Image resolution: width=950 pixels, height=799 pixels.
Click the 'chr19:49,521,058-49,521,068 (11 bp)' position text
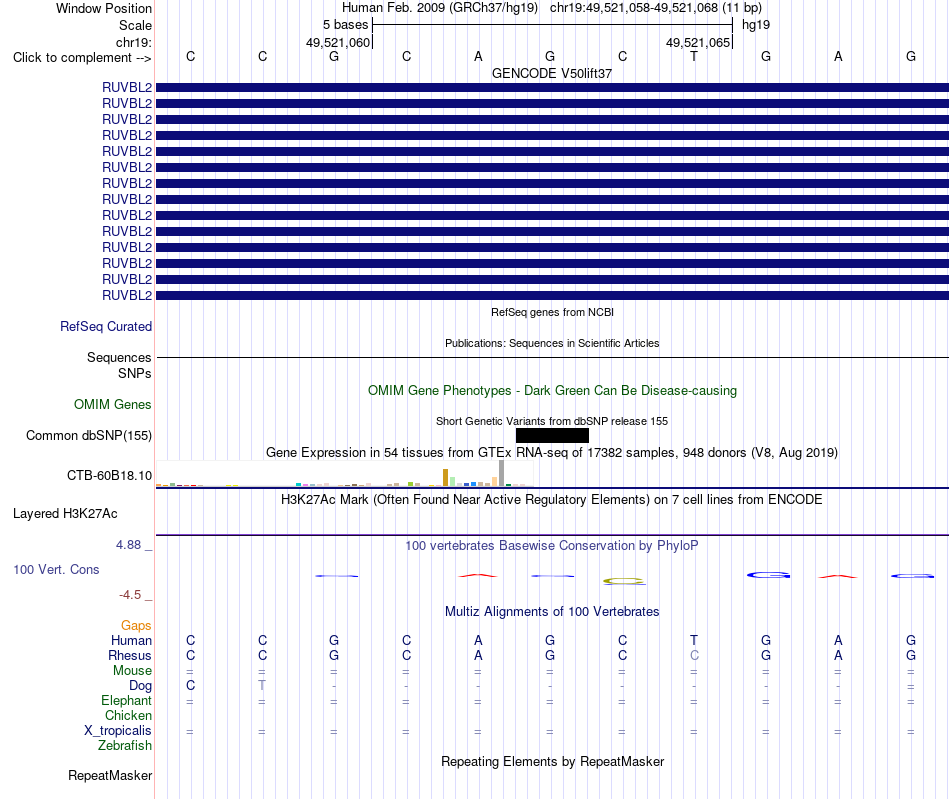point(656,8)
